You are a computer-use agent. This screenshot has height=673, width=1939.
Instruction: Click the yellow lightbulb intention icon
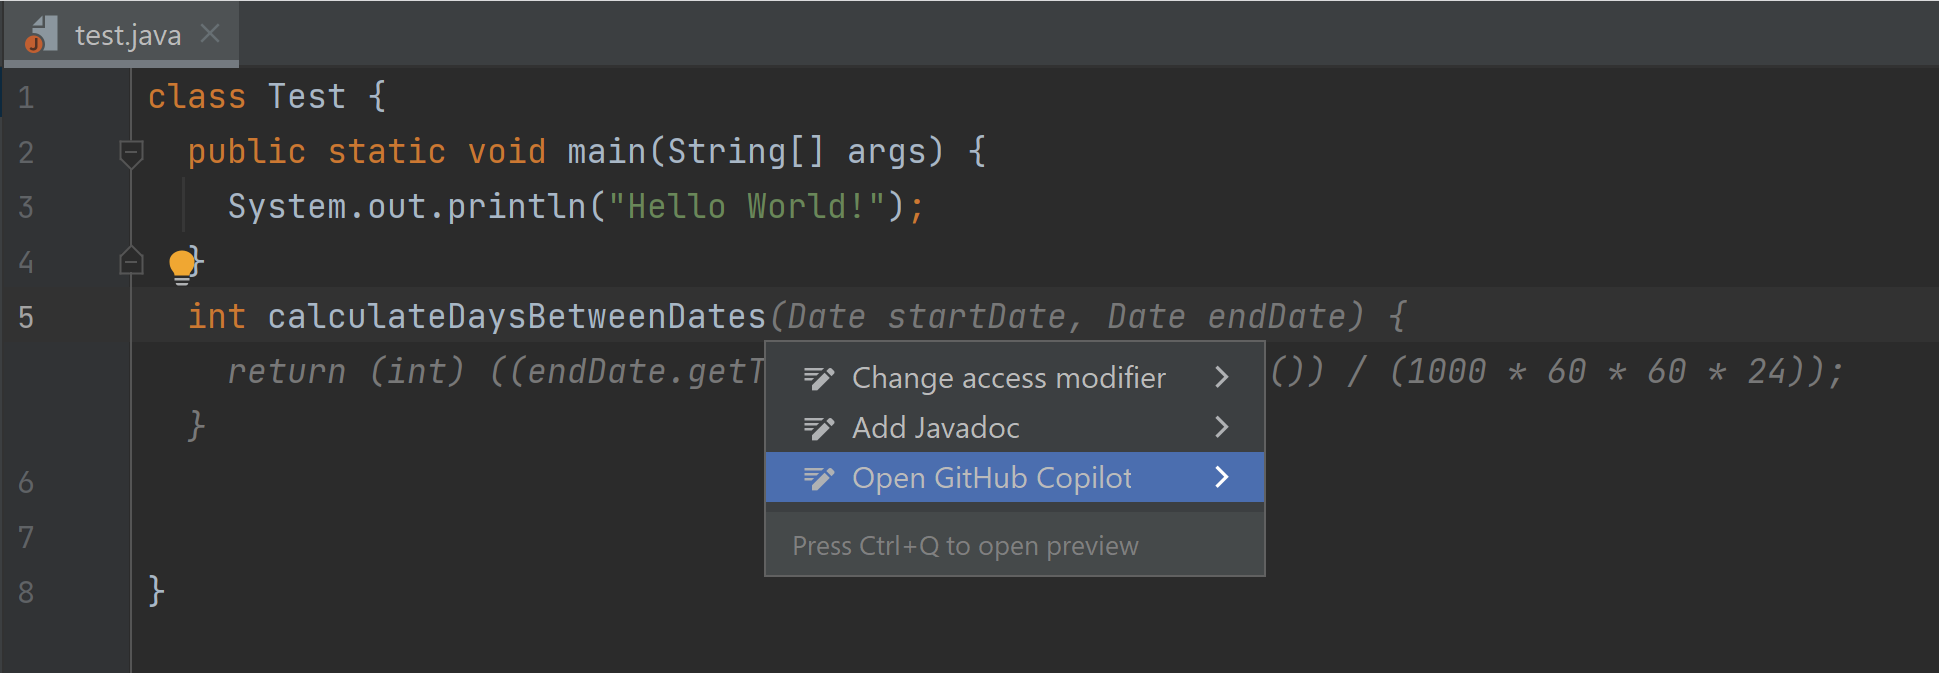click(x=182, y=266)
